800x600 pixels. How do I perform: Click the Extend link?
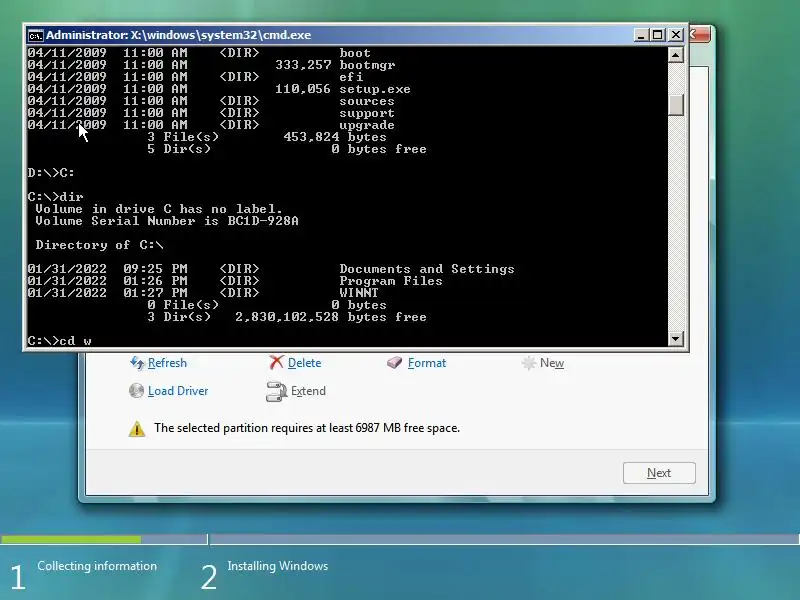coord(308,391)
